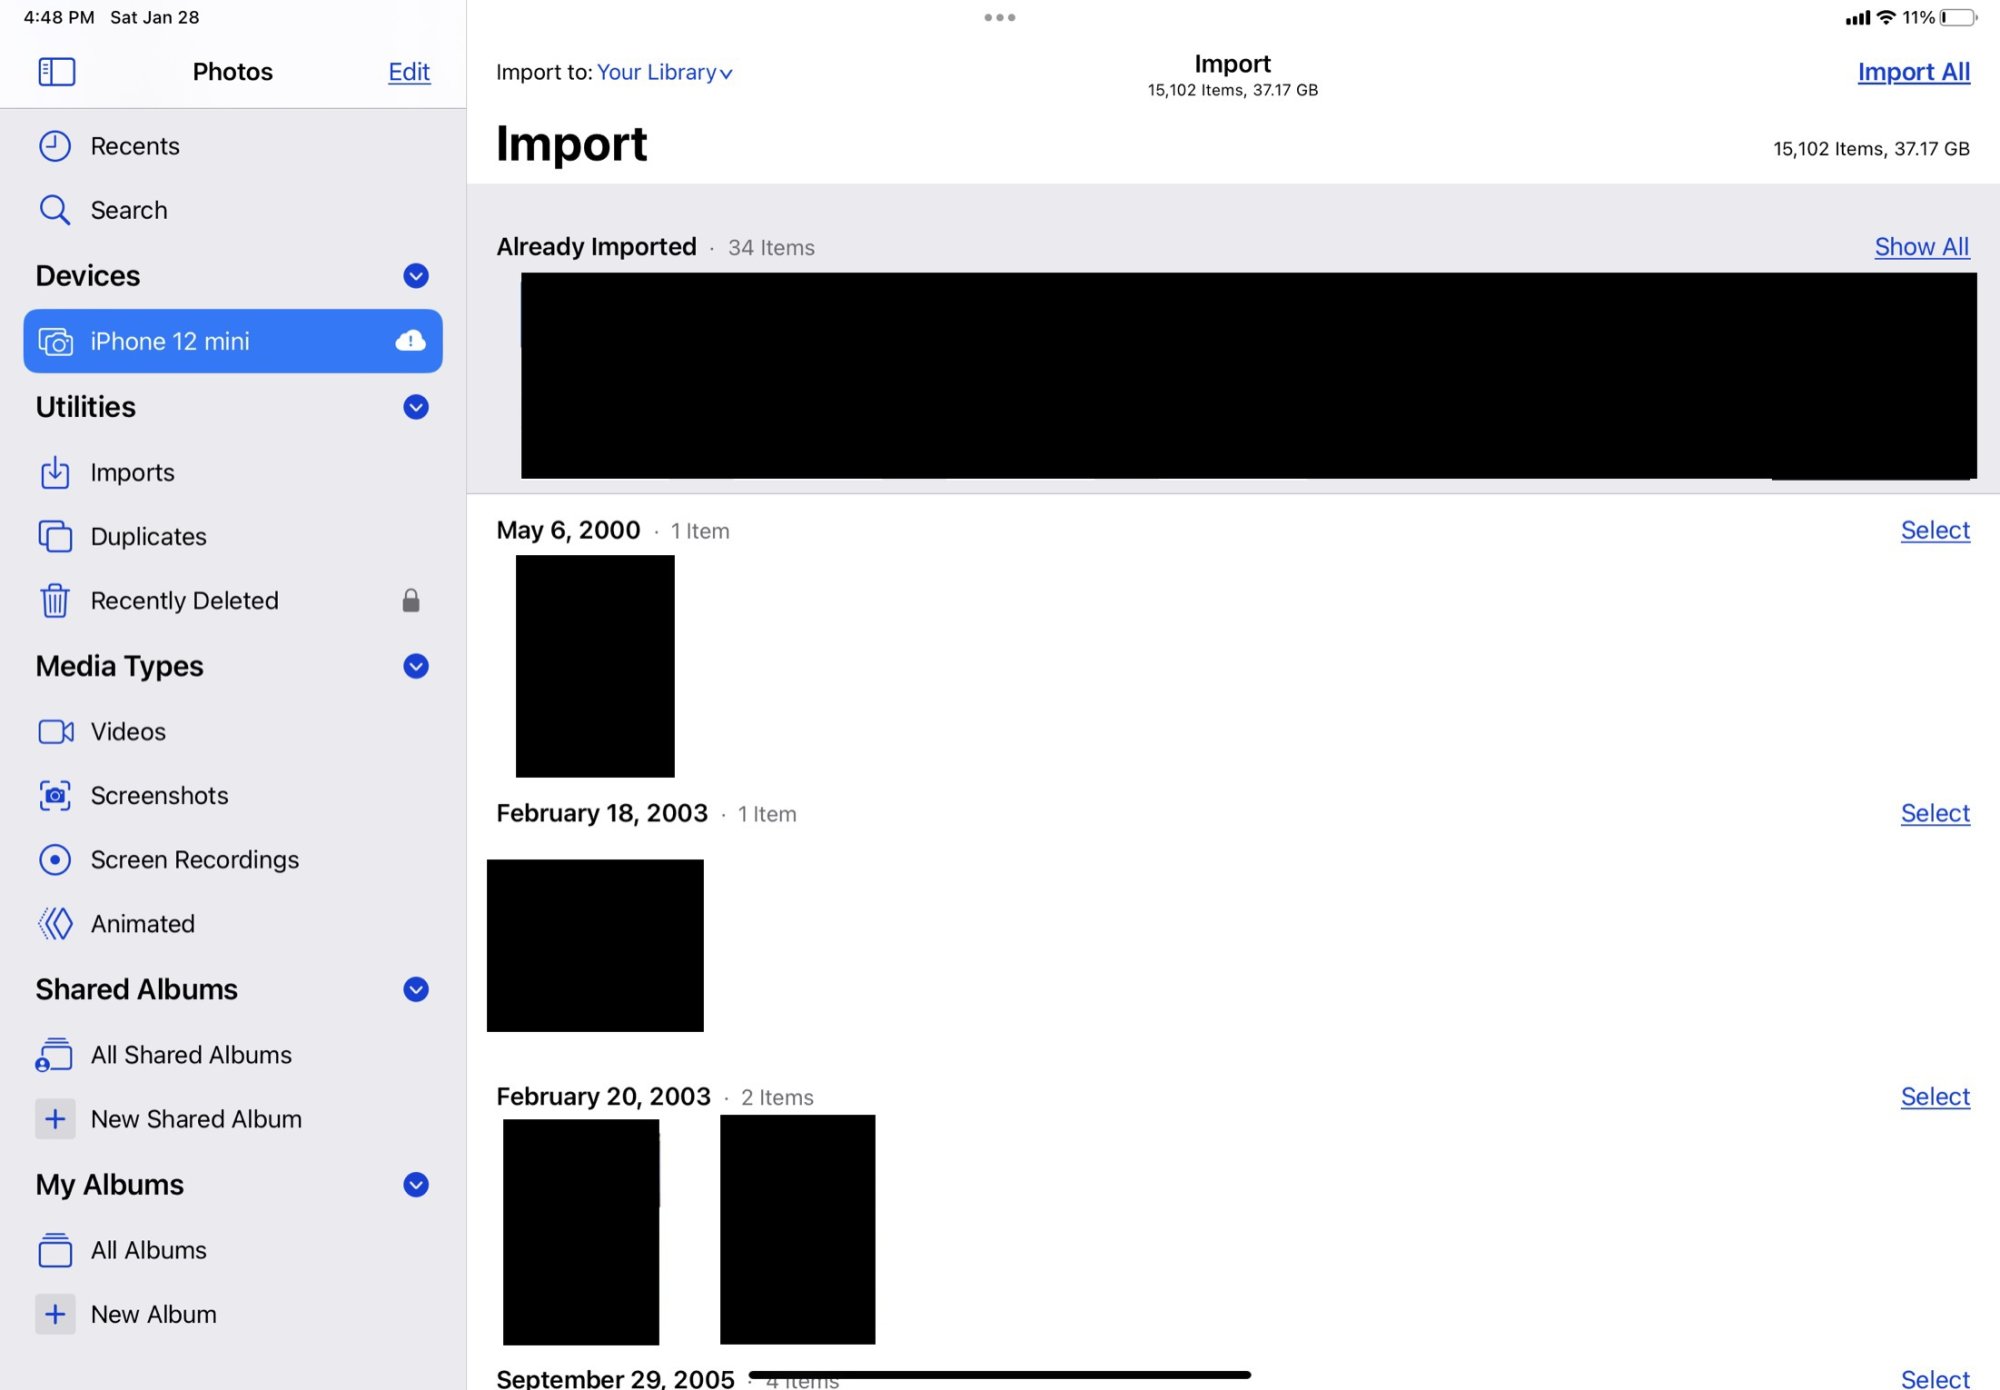Viewport: 2000px width, 1390px height.
Task: Click the Import All link
Action: tap(1913, 72)
